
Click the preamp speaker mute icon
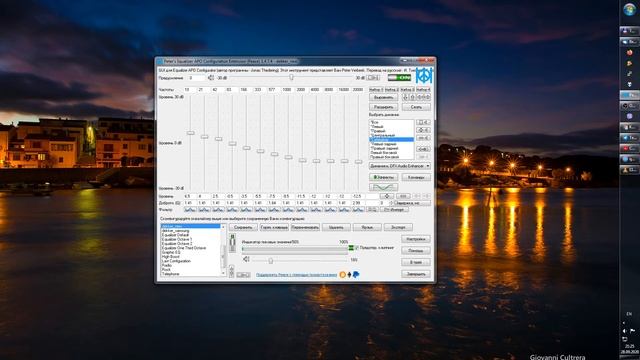point(211,78)
